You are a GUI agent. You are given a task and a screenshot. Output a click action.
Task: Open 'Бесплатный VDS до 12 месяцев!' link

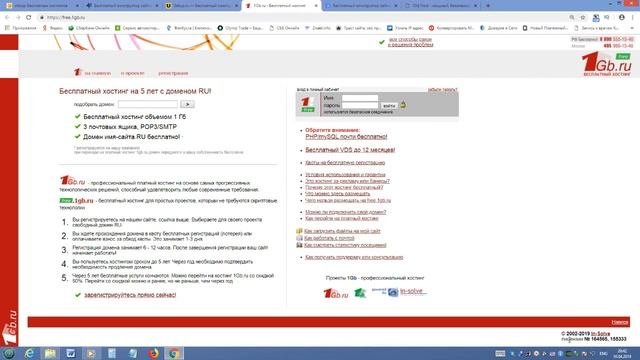[350, 150]
